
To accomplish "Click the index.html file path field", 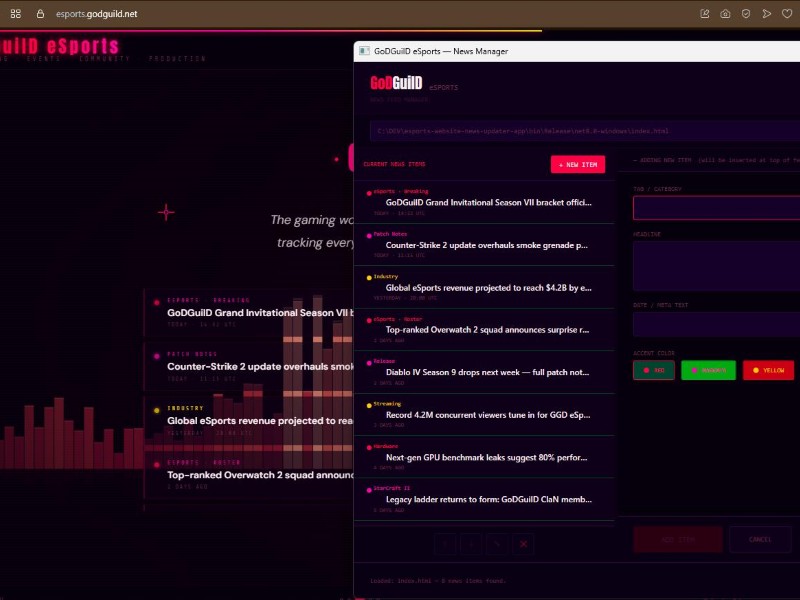I will pyautogui.click(x=585, y=131).
